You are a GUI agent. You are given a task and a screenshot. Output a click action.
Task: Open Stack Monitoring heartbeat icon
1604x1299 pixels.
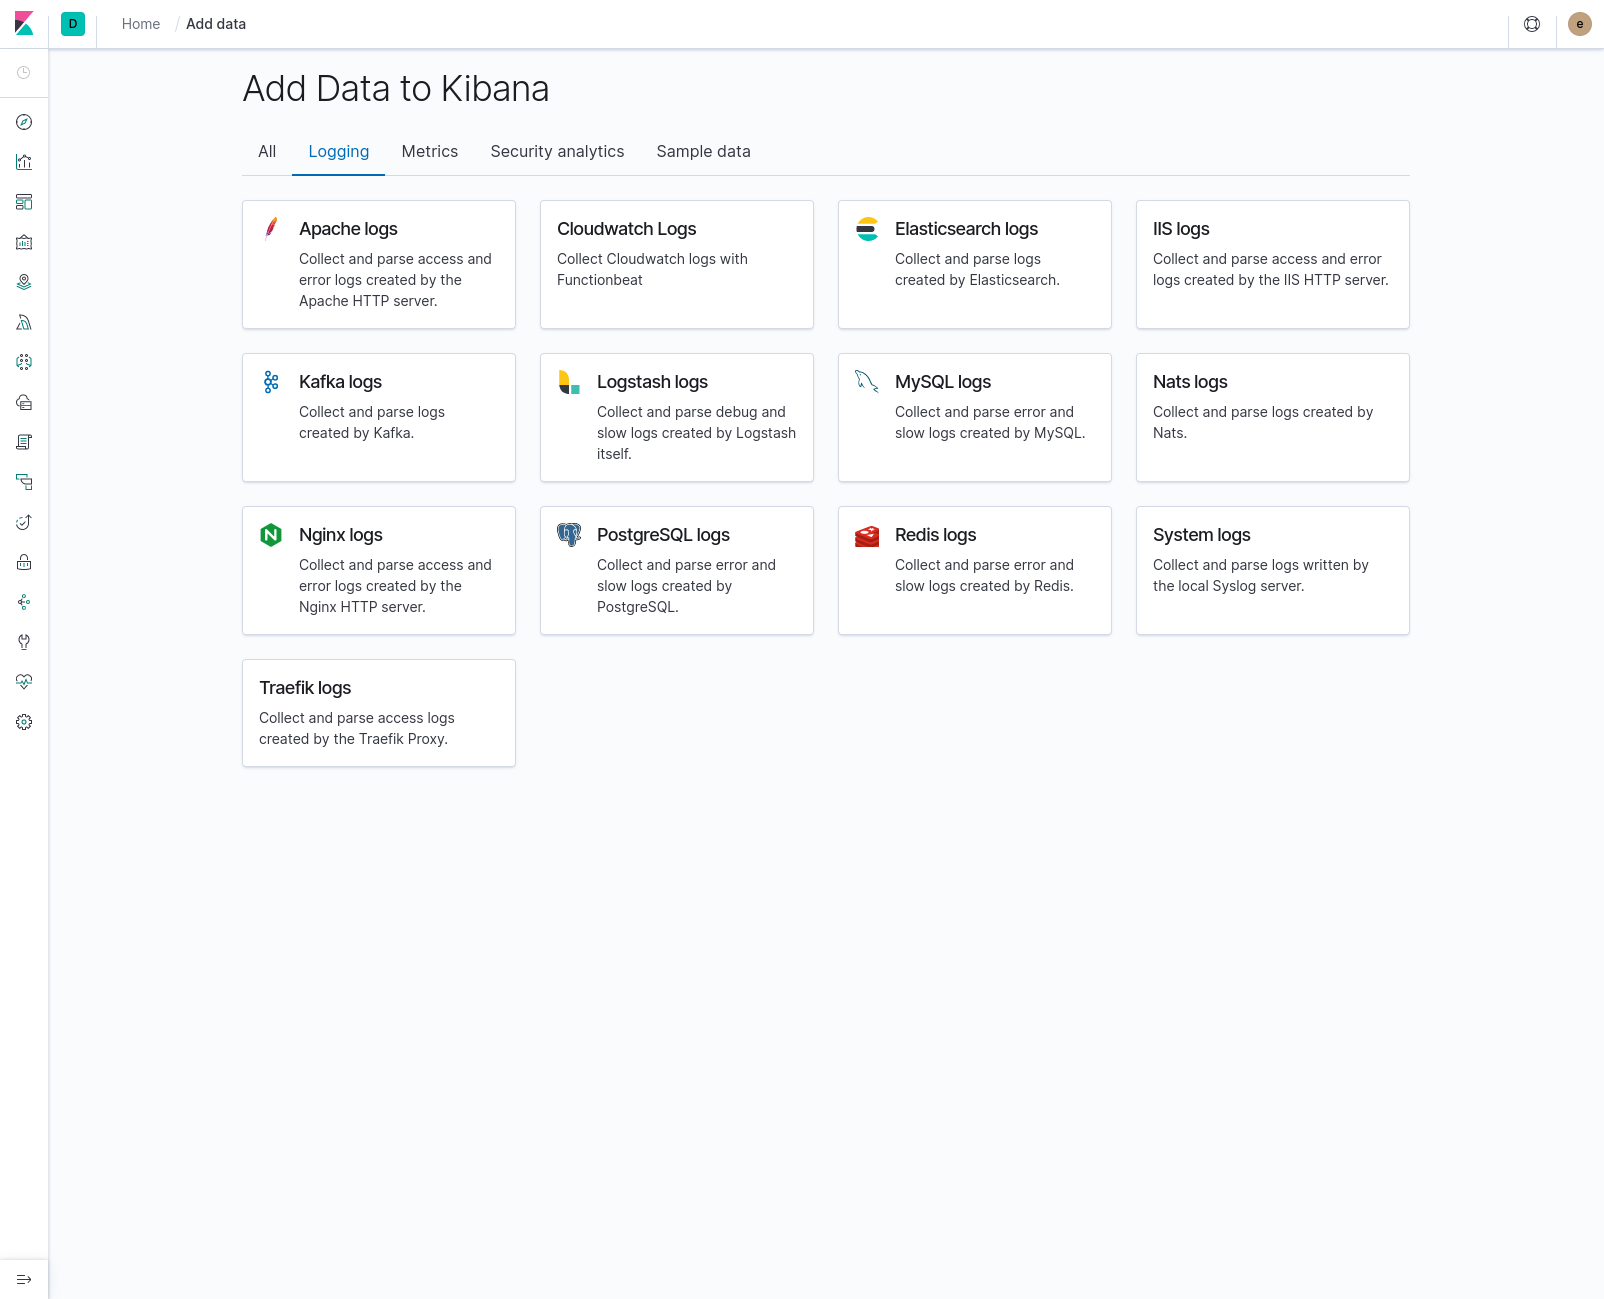pyautogui.click(x=24, y=681)
